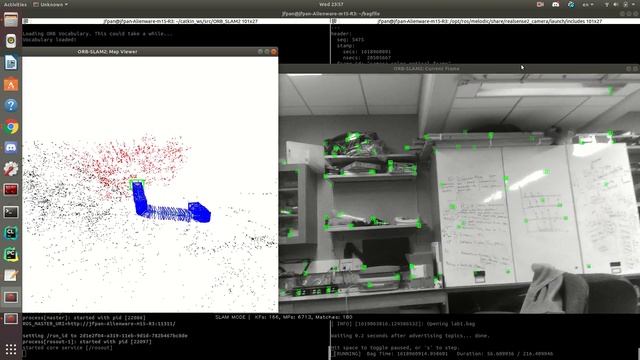Open the wrench tool app in dock
The image size is (640, 360).
(11, 169)
